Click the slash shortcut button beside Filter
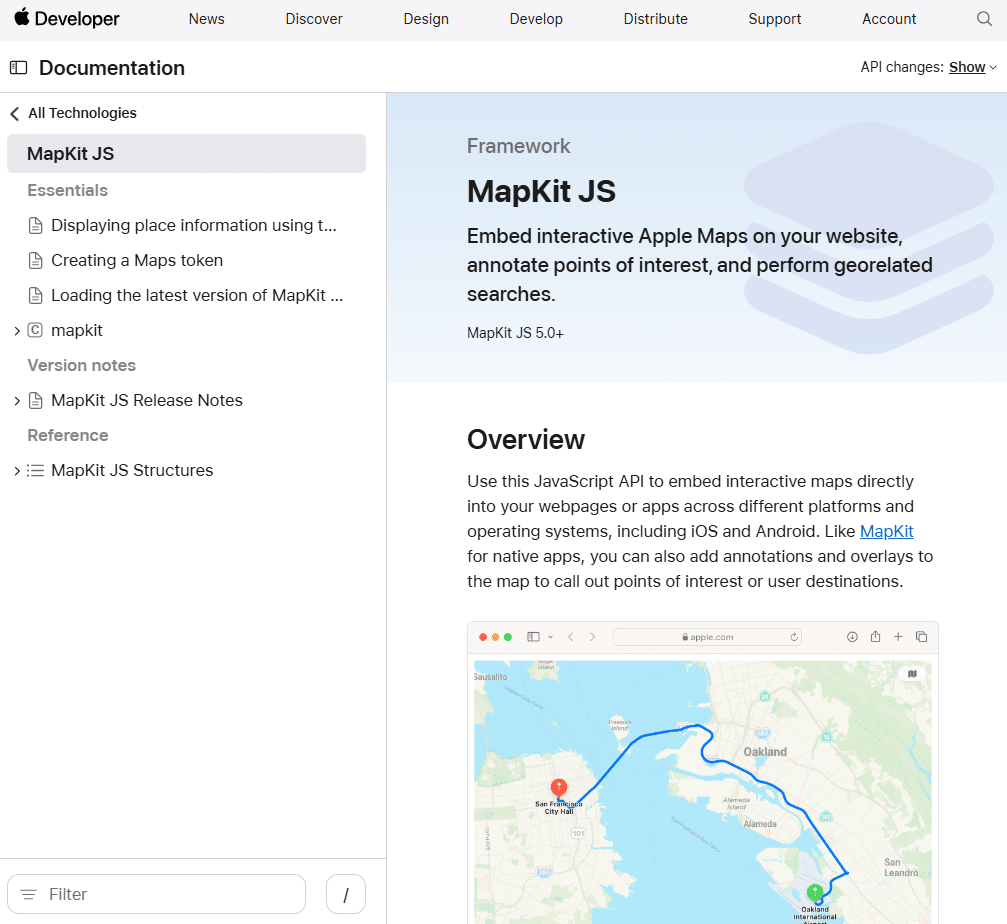 click(x=346, y=894)
